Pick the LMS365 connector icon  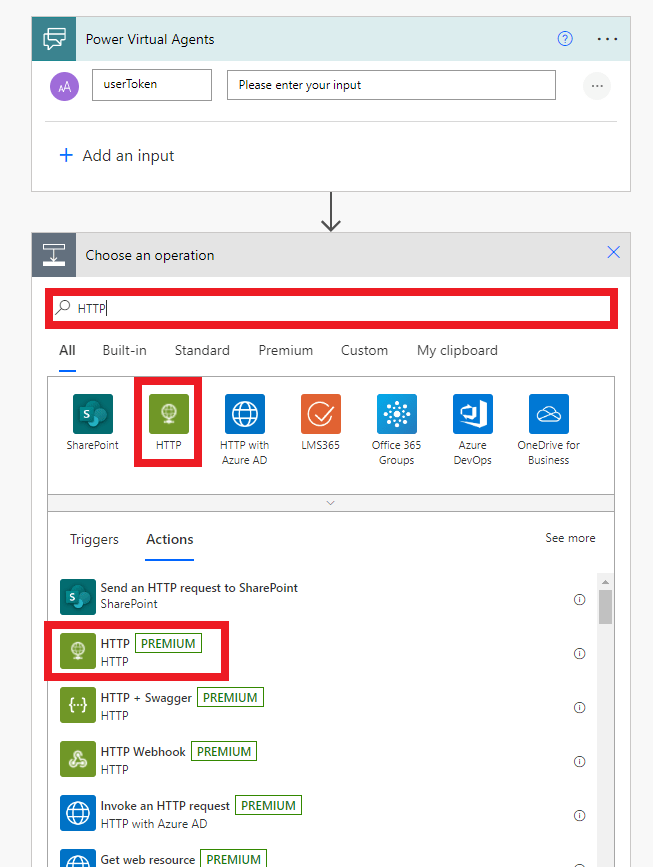321,414
